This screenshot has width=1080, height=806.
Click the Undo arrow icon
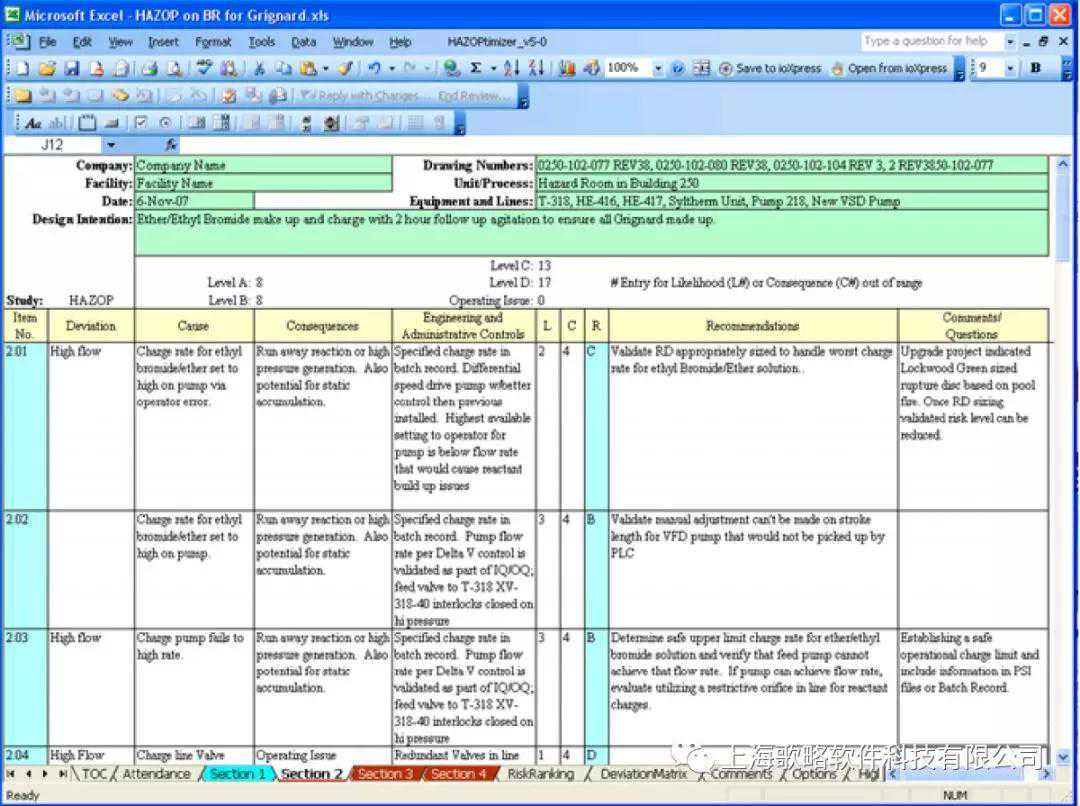click(373, 69)
